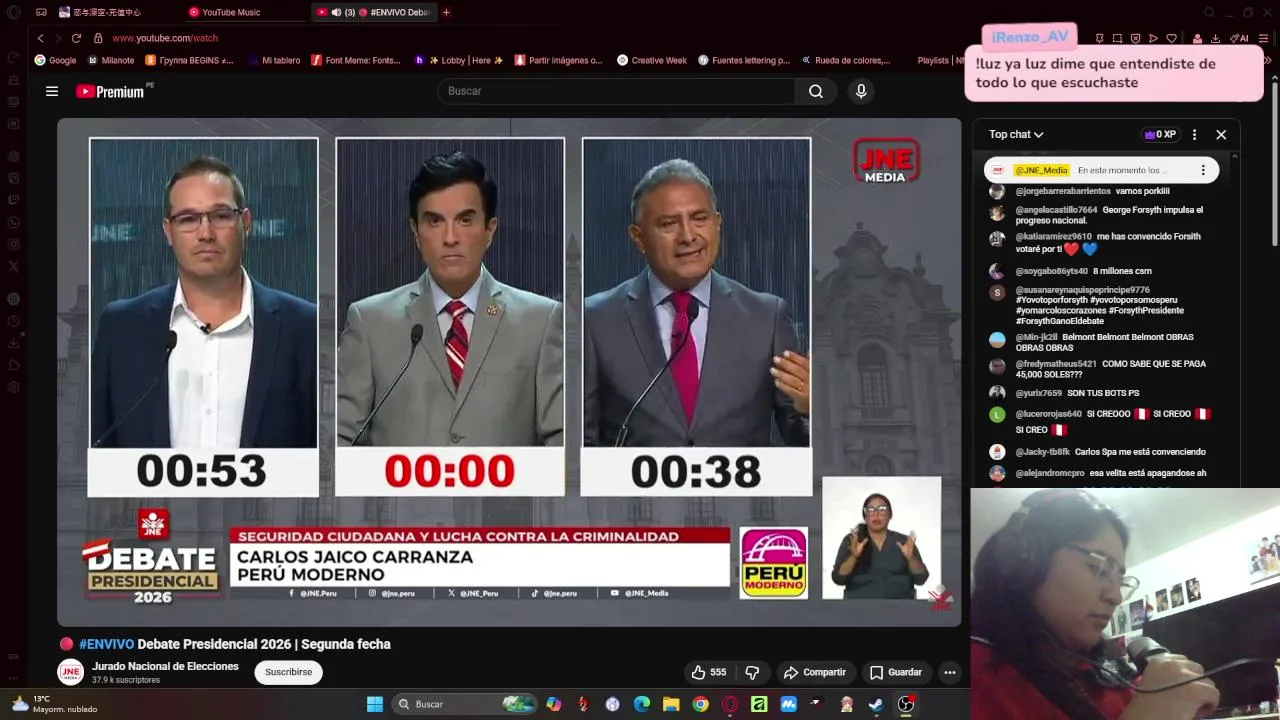The width and height of the screenshot is (1280, 720).
Task: Open Steam from the taskbar
Action: click(876, 704)
